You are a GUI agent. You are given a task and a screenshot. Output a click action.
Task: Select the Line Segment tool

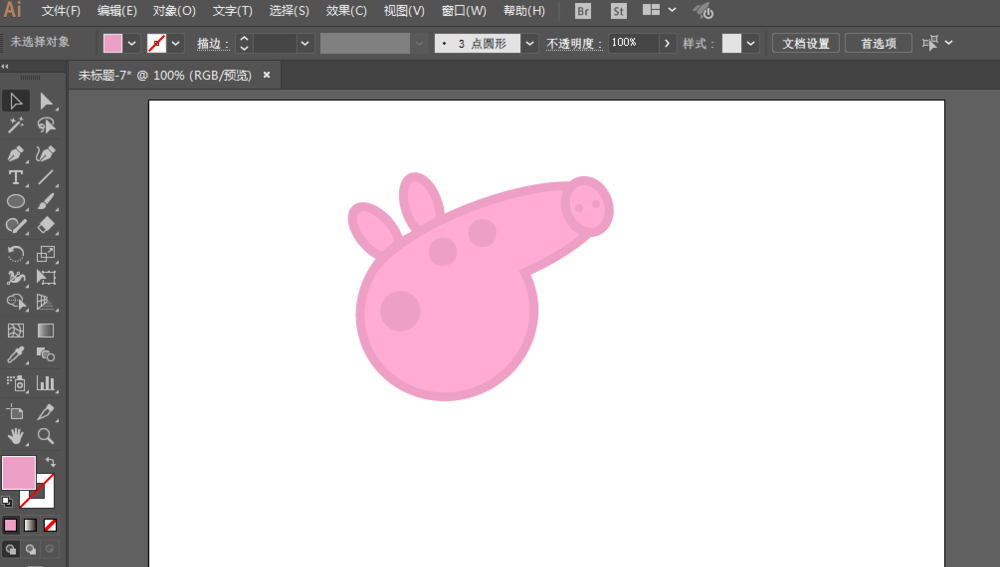point(46,177)
